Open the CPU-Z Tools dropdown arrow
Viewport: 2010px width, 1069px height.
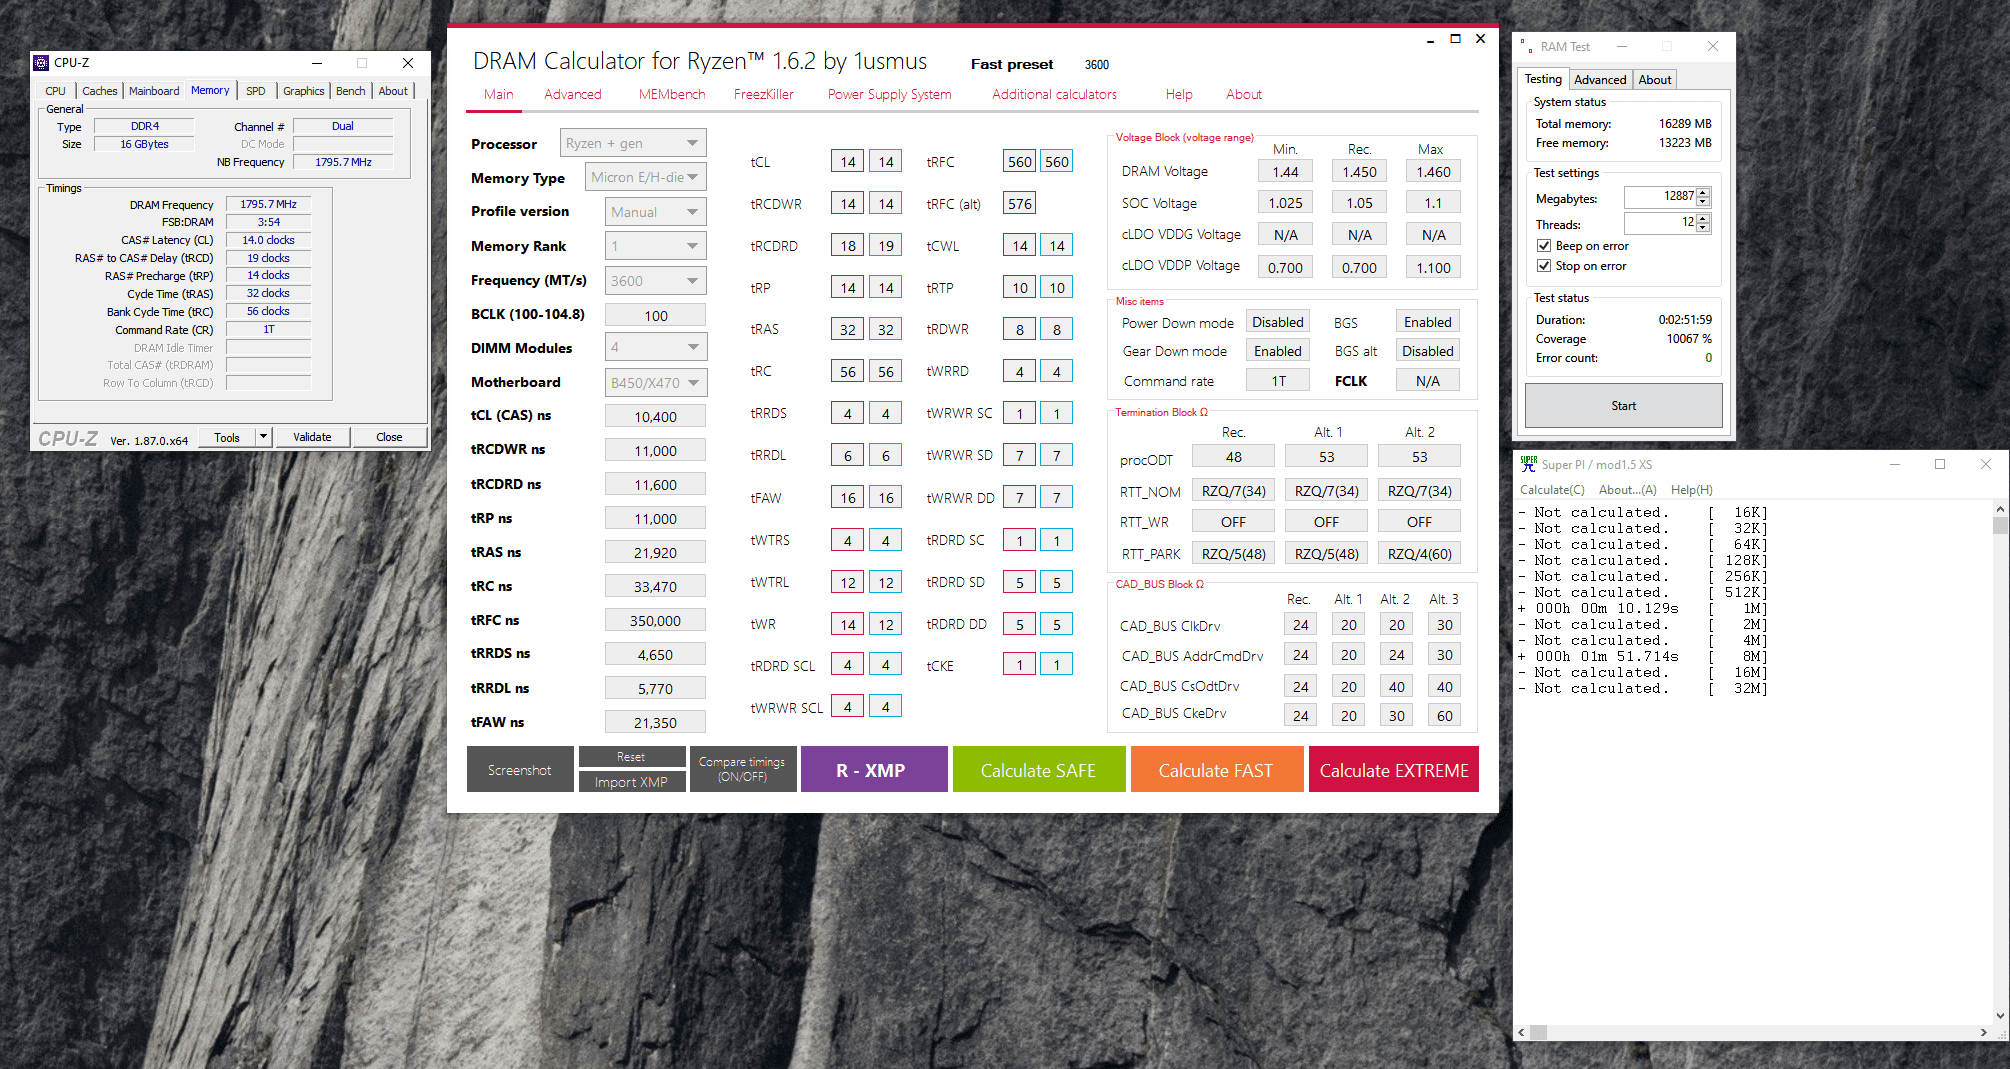point(263,437)
